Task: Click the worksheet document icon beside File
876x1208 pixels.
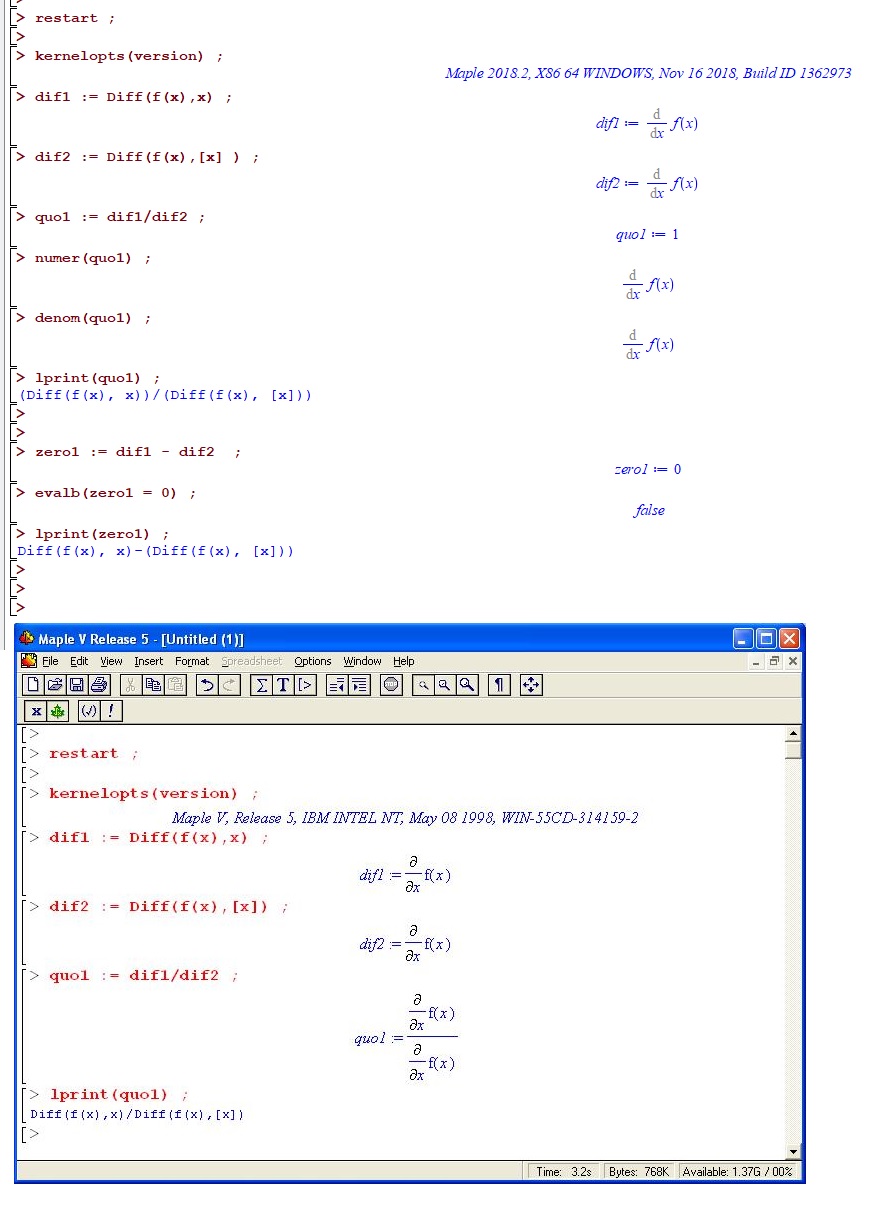Action: tap(29, 661)
